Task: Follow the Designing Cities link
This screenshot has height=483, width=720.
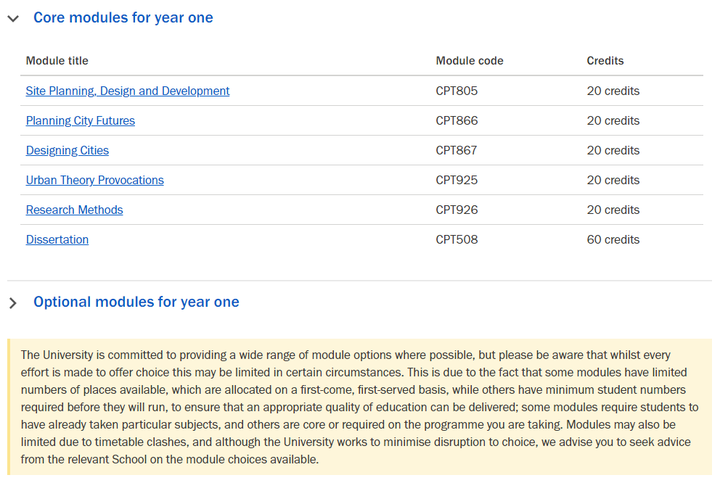Action: coord(68,151)
